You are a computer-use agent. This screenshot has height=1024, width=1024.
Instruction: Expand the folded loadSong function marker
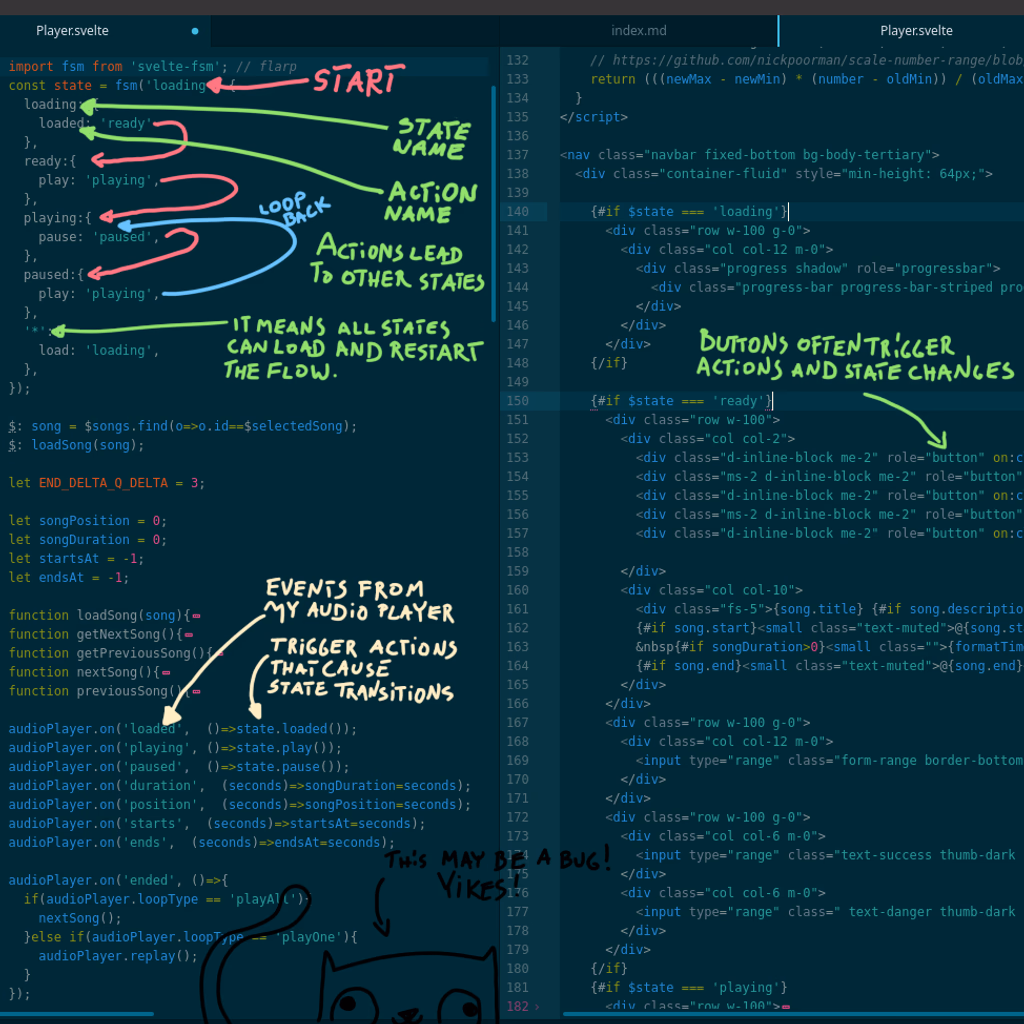[195, 616]
